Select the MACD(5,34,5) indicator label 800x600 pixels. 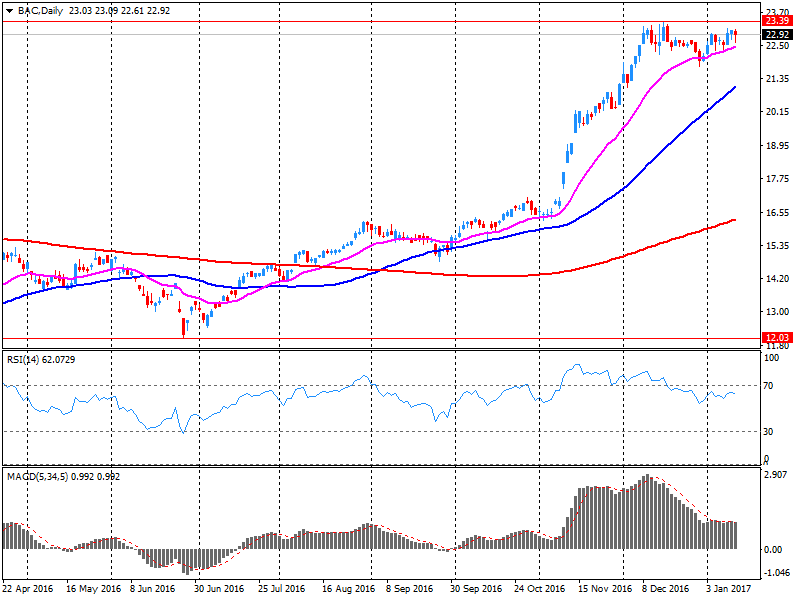coord(64,477)
